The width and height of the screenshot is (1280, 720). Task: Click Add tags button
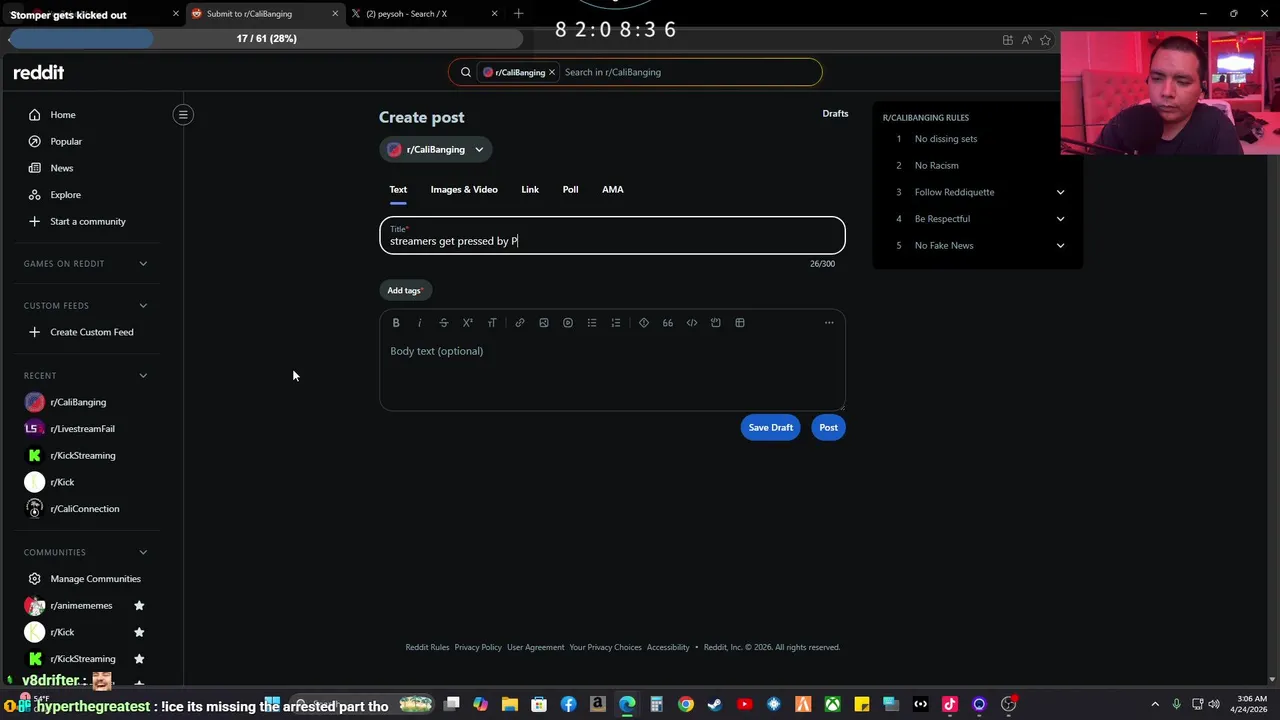[x=405, y=291]
